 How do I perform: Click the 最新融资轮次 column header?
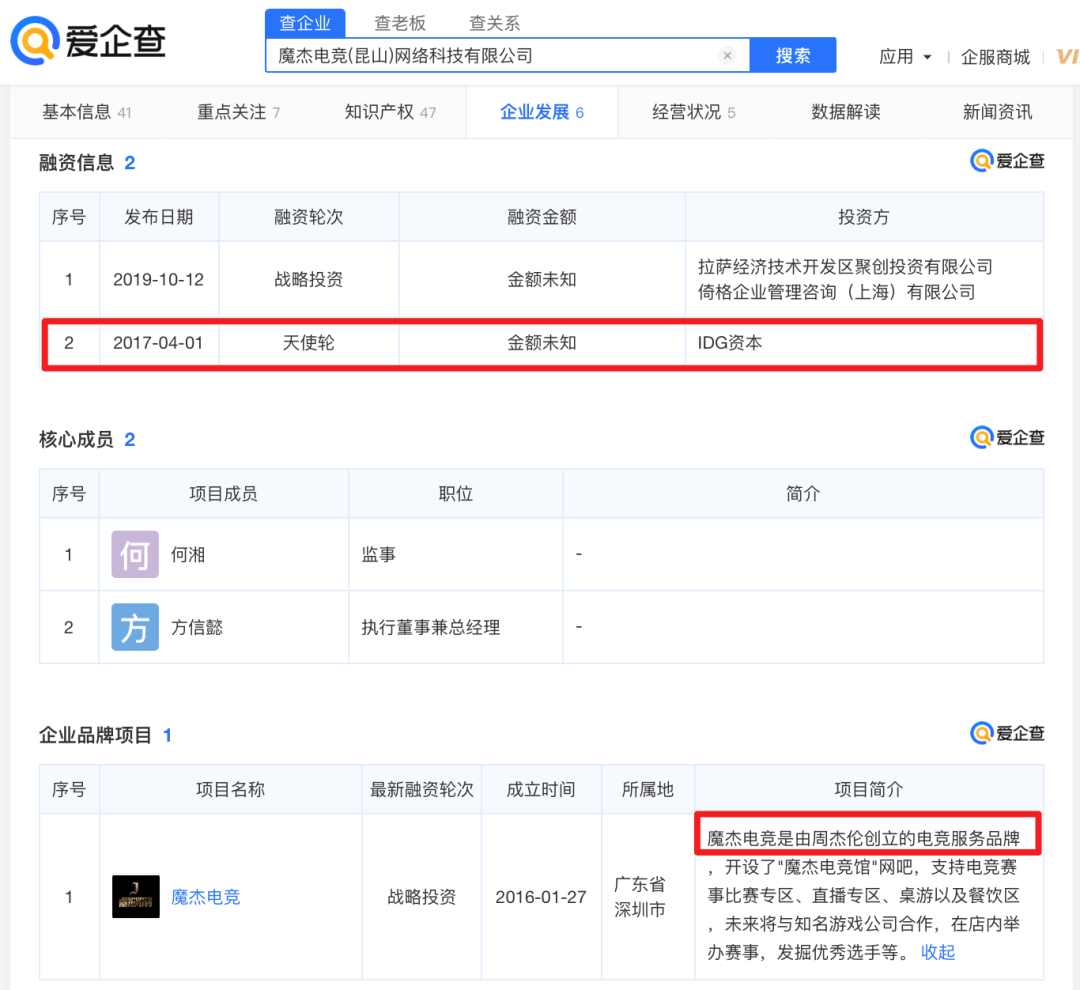(x=422, y=789)
